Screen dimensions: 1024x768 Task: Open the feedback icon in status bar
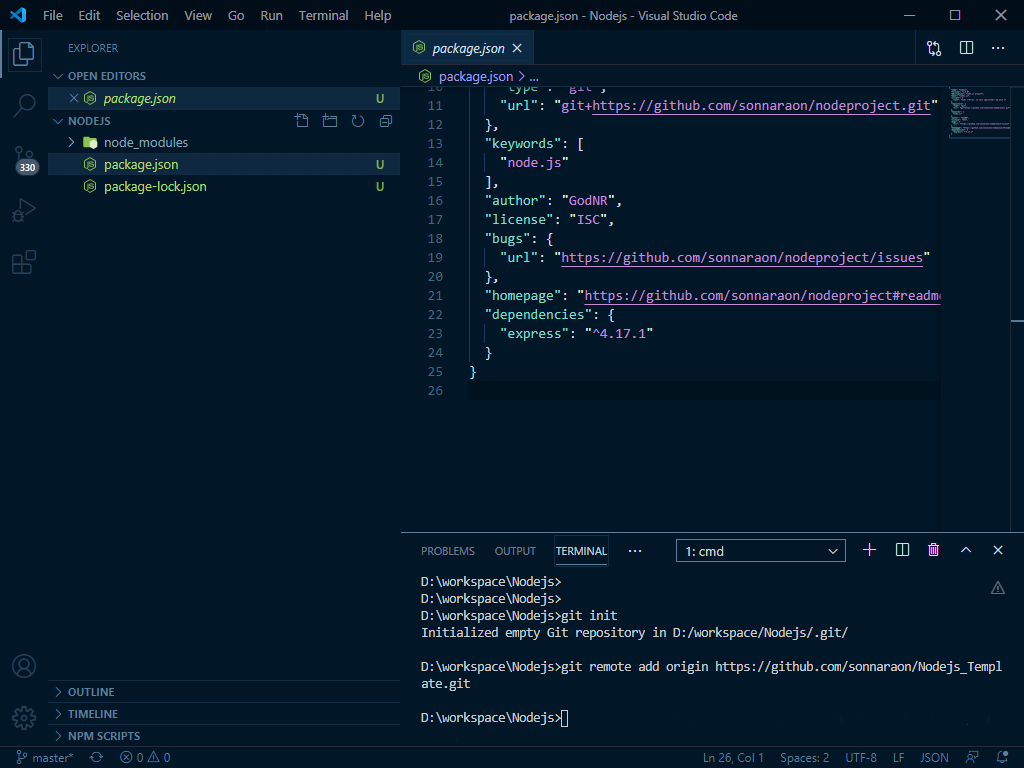tap(972, 758)
